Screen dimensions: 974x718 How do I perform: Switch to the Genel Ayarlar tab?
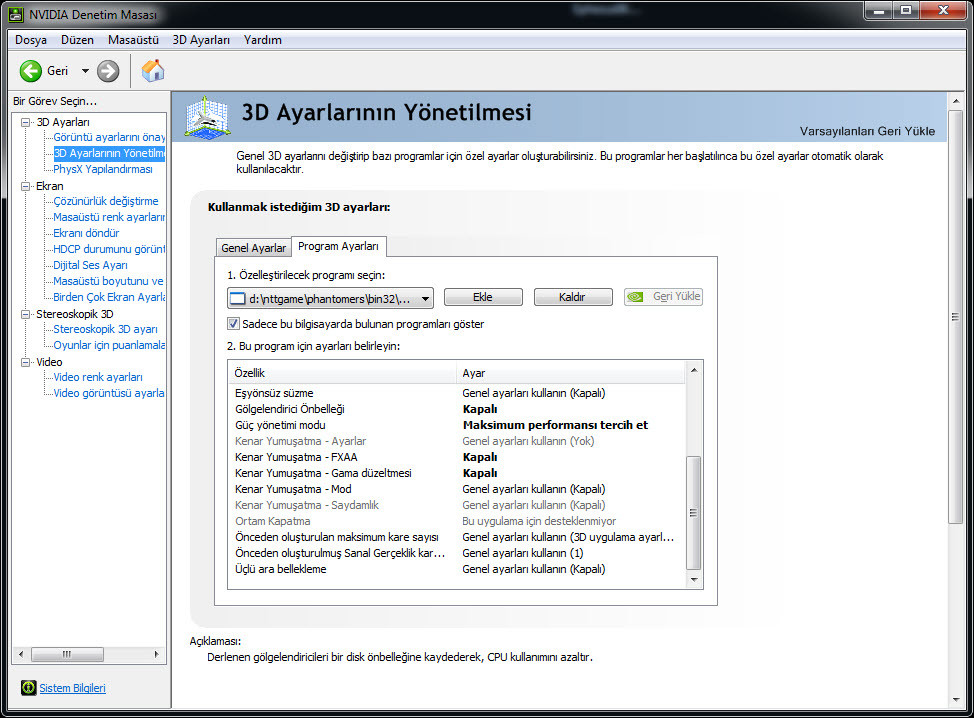coord(253,248)
